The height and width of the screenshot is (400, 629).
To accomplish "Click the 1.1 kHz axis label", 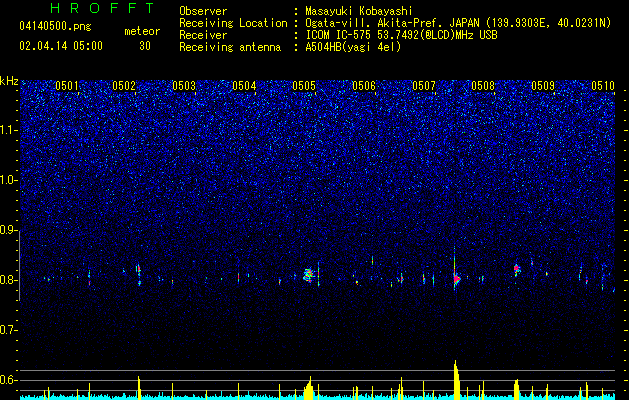I will (9, 130).
